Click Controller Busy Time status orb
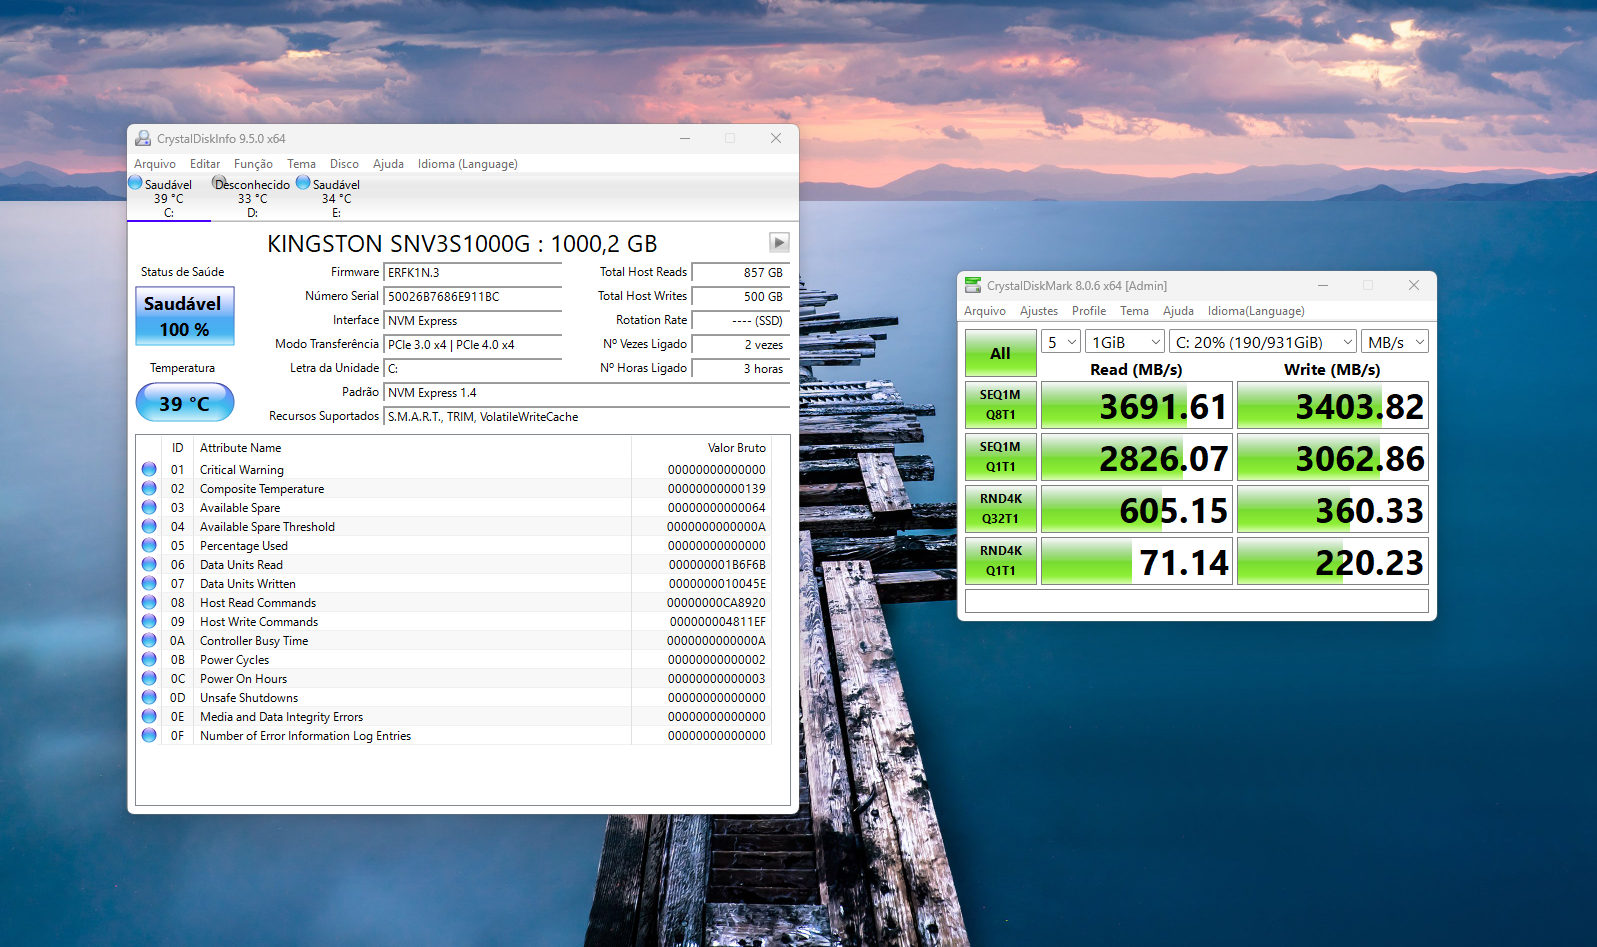The width and height of the screenshot is (1597, 947). 149,640
